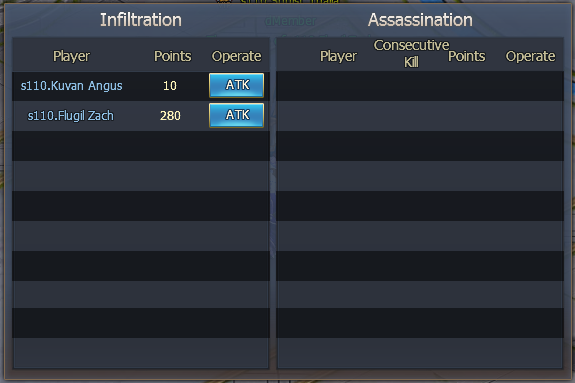The image size is (575, 383).
Task: Attack s110.Kuvan Angus with ATK button
Action: point(236,85)
